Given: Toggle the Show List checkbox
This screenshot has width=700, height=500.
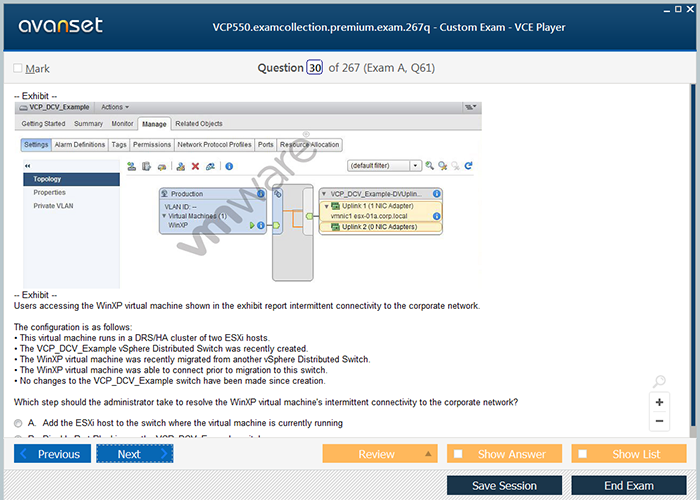Looking at the screenshot, I should (x=583, y=454).
